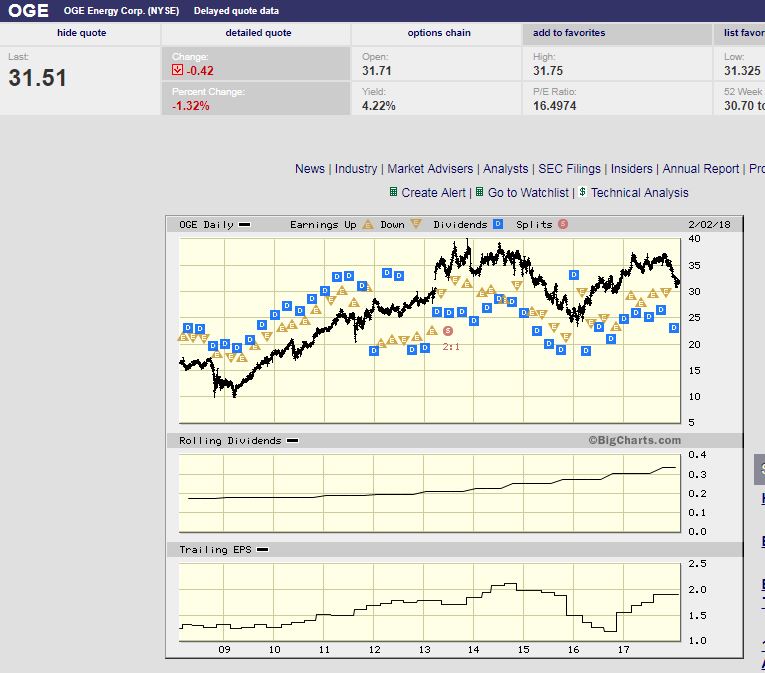Open the Analysts link
This screenshot has height=673, width=765.
point(505,169)
